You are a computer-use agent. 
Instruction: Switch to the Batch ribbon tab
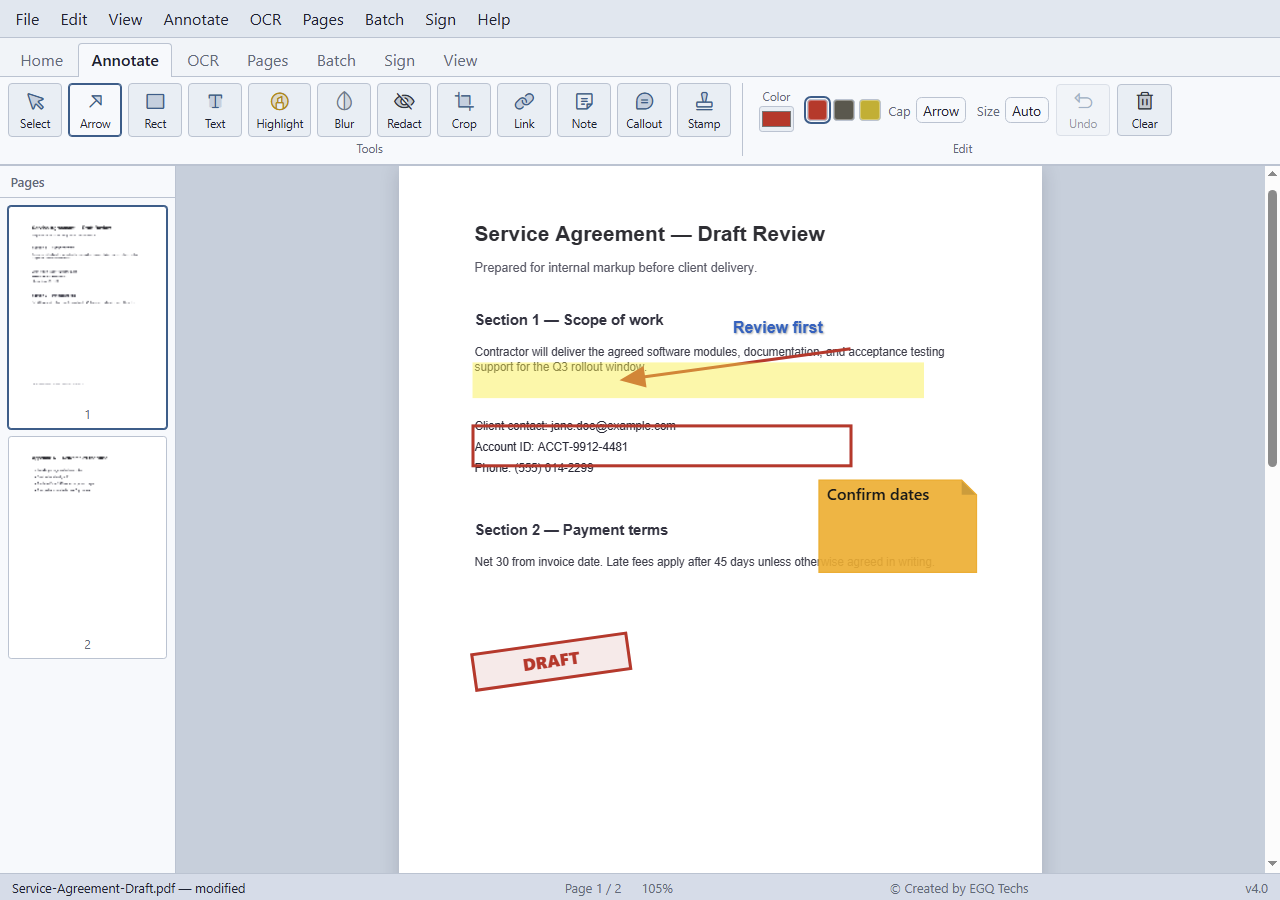pyautogui.click(x=337, y=60)
